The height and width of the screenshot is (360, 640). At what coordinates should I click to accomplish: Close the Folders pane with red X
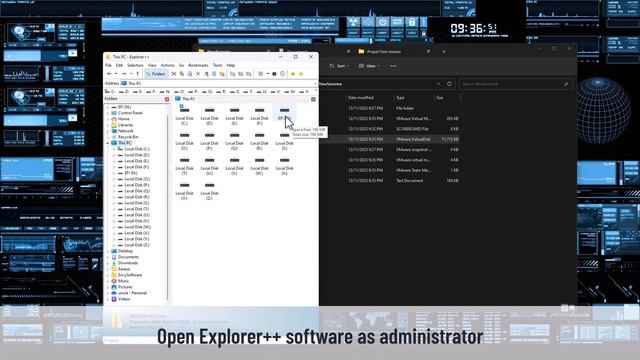[x=167, y=99]
